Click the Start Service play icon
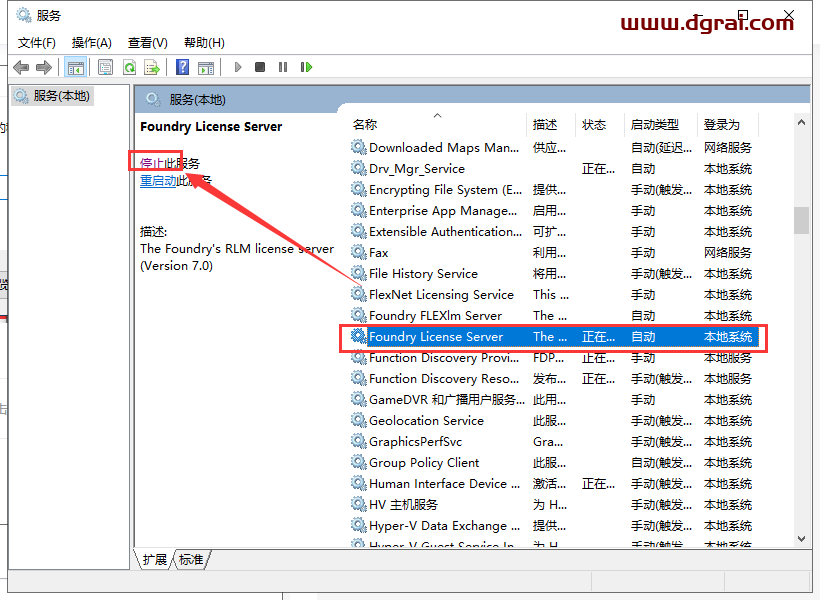This screenshot has height=600, width=820. (x=238, y=67)
